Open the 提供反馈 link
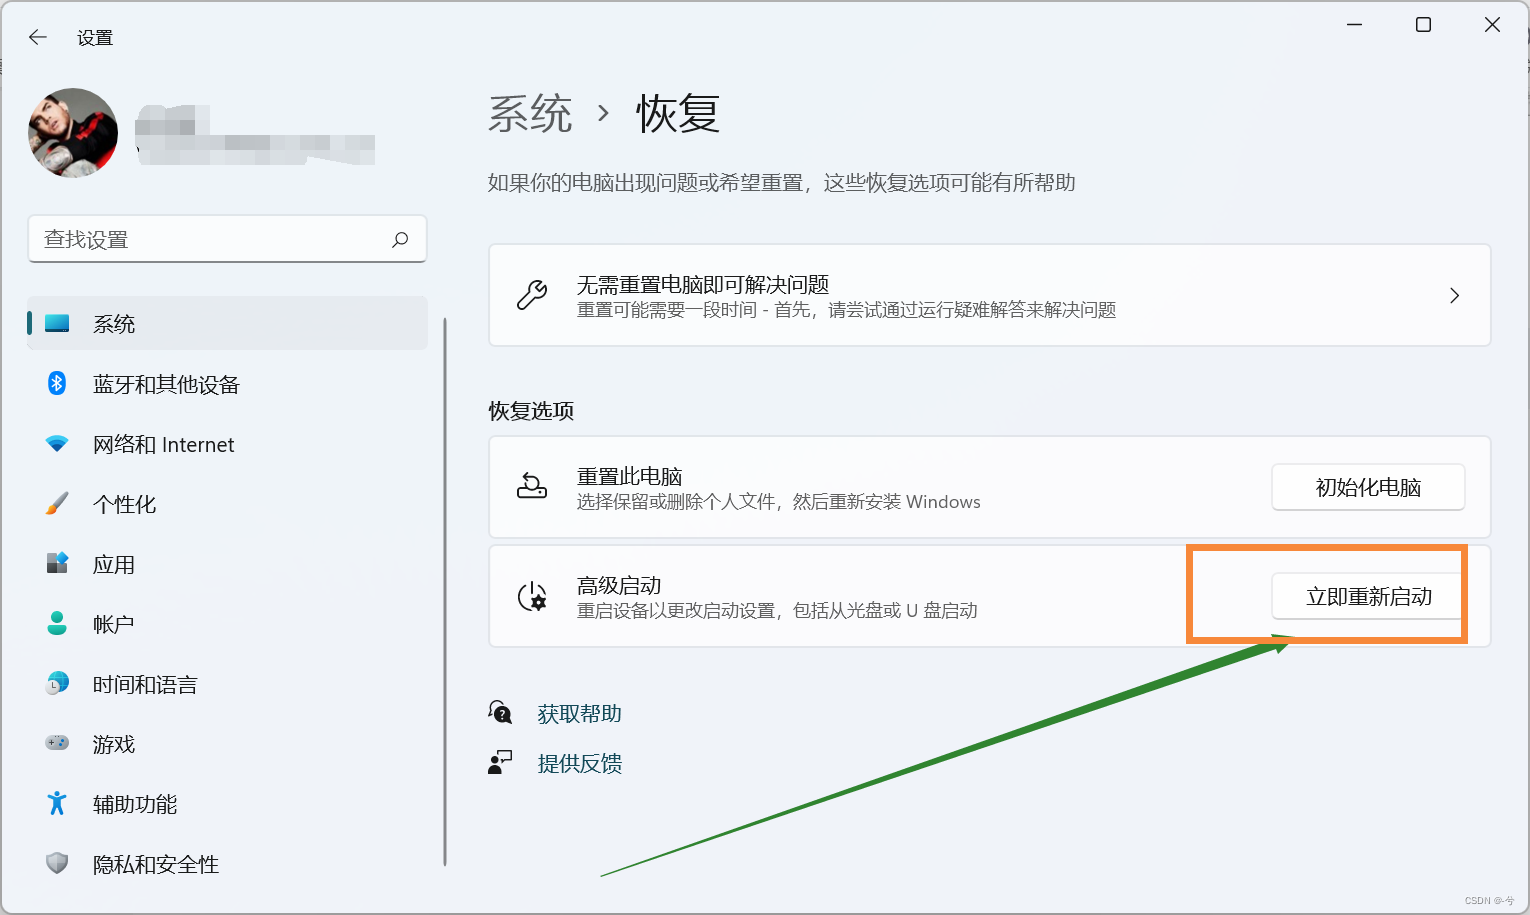Viewport: 1530px width, 915px height. (580, 763)
